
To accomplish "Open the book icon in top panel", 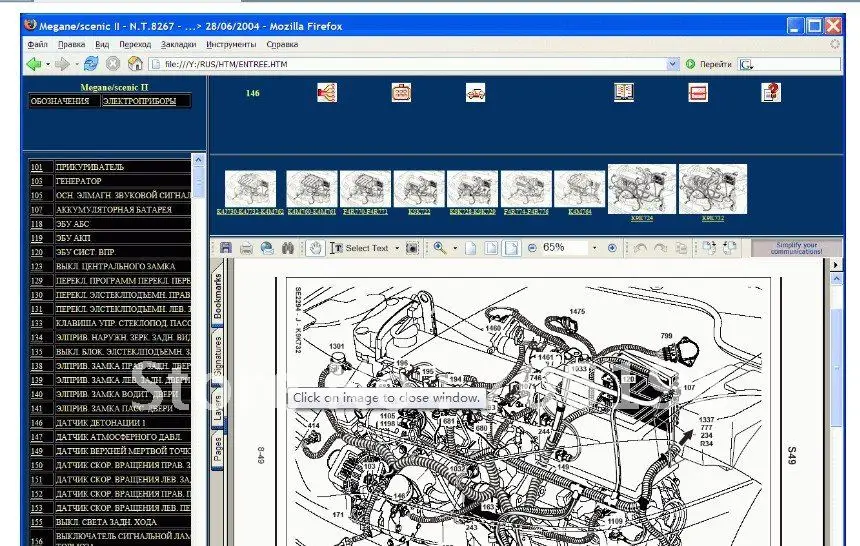I will point(624,92).
